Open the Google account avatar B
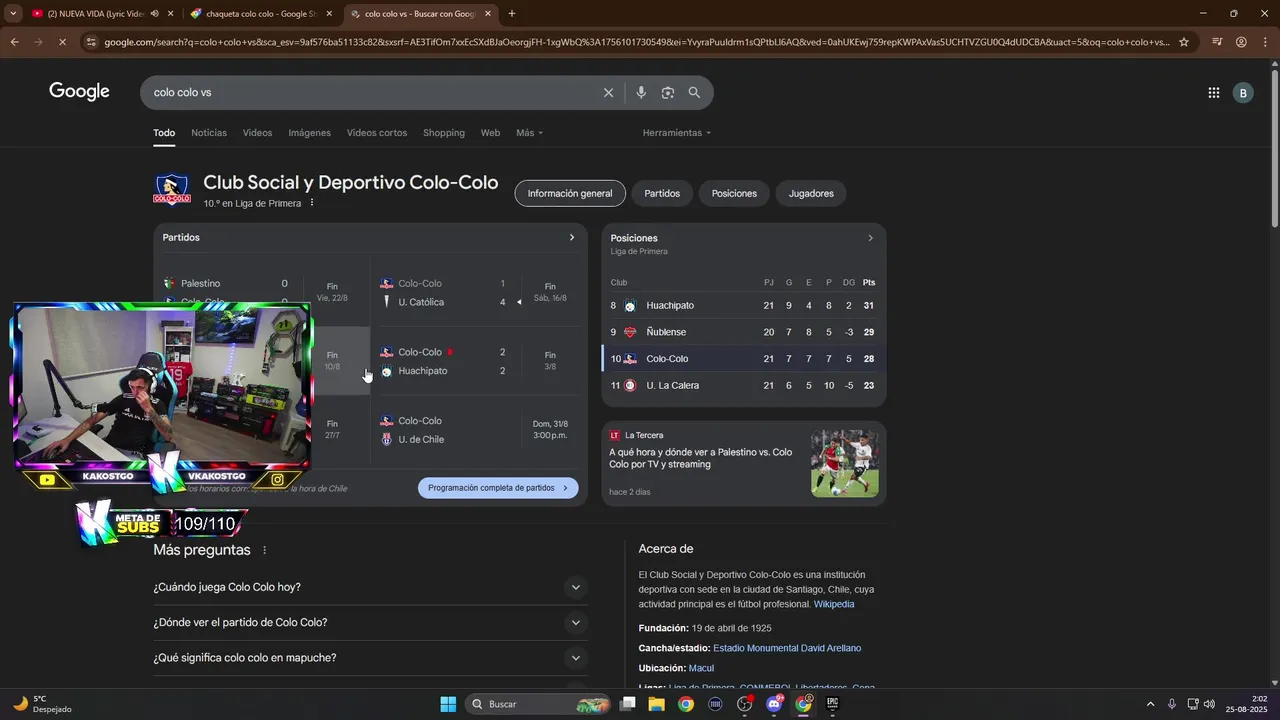Viewport: 1280px width, 720px height. tap(1243, 93)
